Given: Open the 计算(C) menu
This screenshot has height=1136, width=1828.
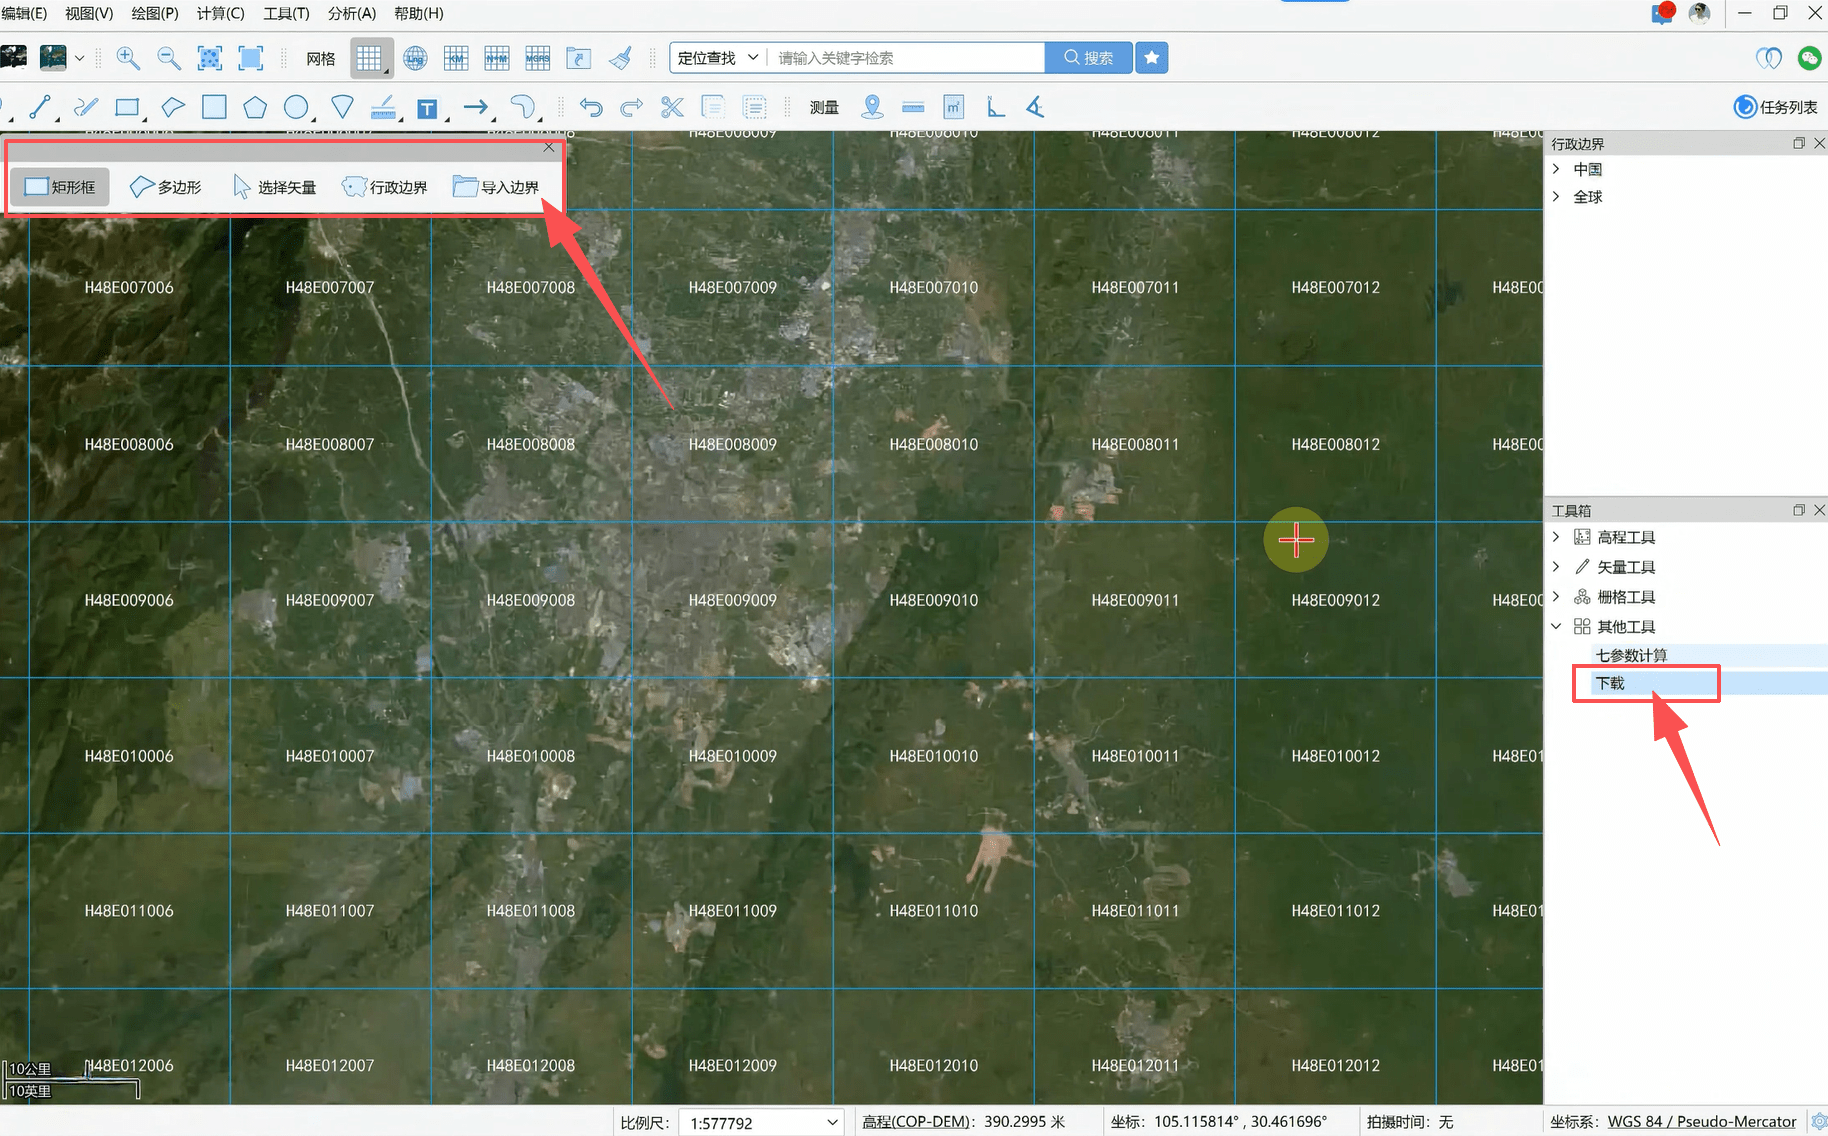Looking at the screenshot, I should tap(220, 13).
